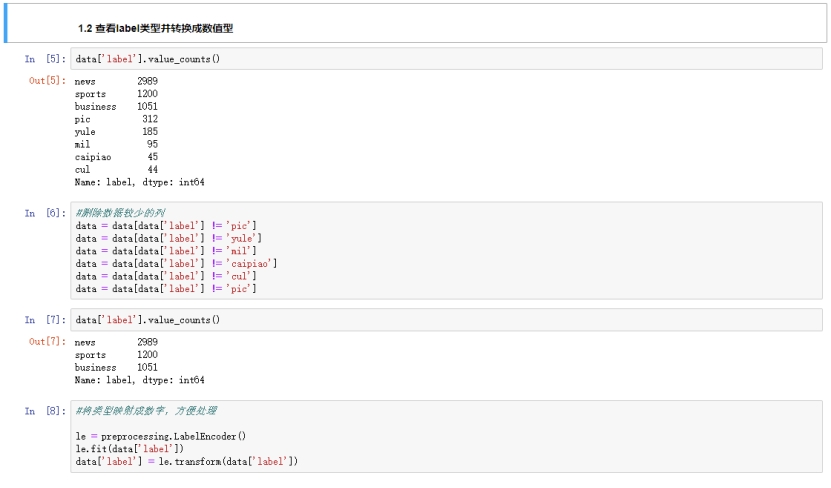Select code cell In [5] with value_counts
Viewport: 831px width, 488px height.
pyautogui.click(x=446, y=59)
